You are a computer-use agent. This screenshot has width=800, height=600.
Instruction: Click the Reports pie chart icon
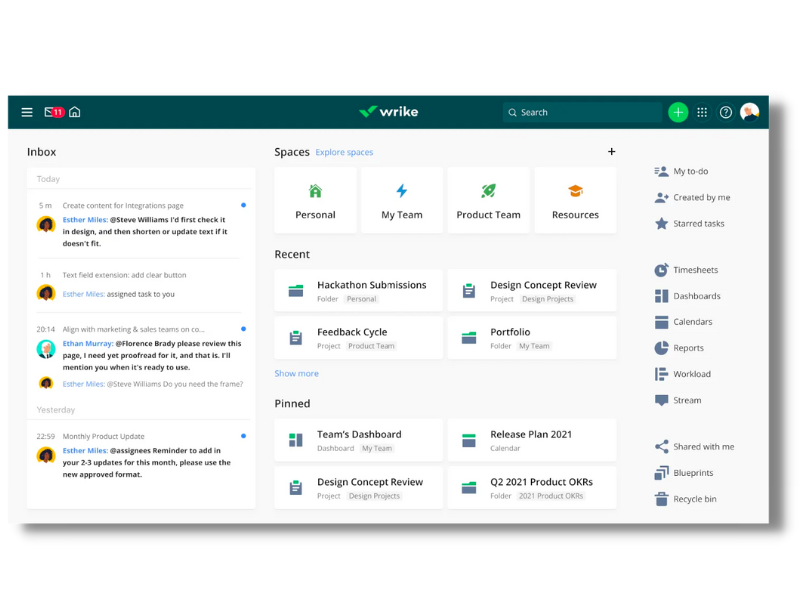pos(661,348)
